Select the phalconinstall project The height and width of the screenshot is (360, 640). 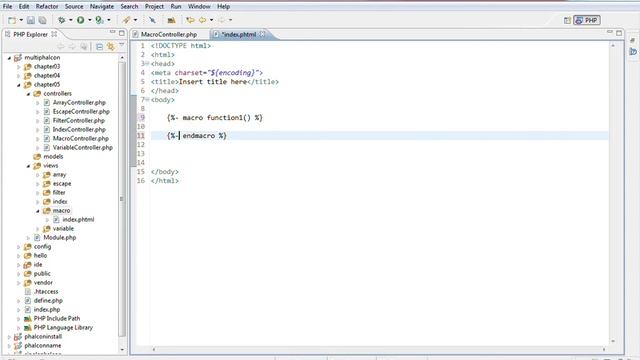pyautogui.click(x=43, y=337)
